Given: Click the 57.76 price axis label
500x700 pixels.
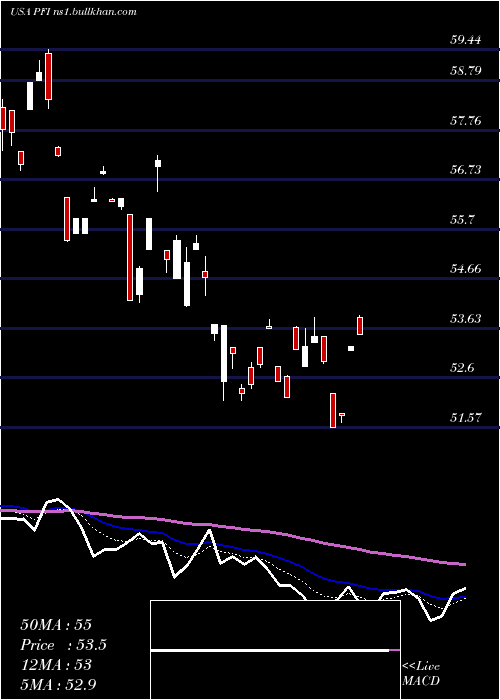Looking at the screenshot, I should point(466,121).
